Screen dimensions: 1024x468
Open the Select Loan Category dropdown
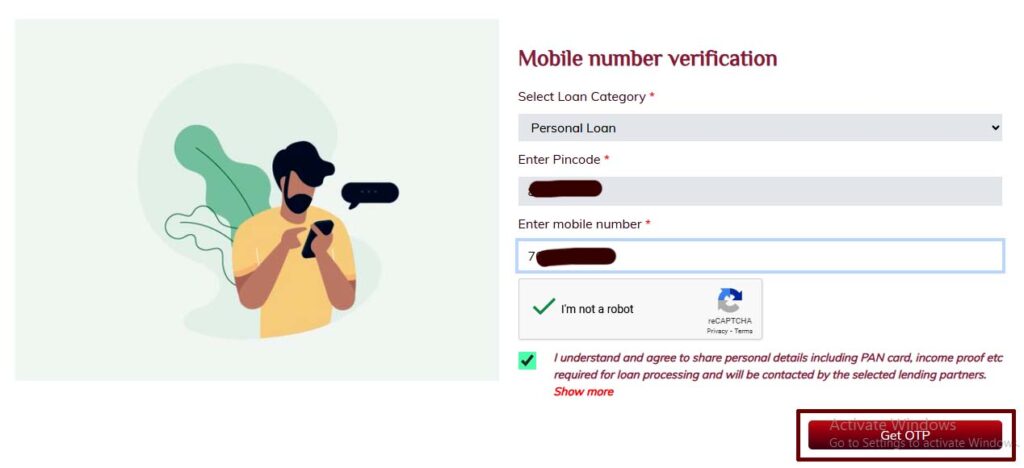pyautogui.click(x=760, y=128)
